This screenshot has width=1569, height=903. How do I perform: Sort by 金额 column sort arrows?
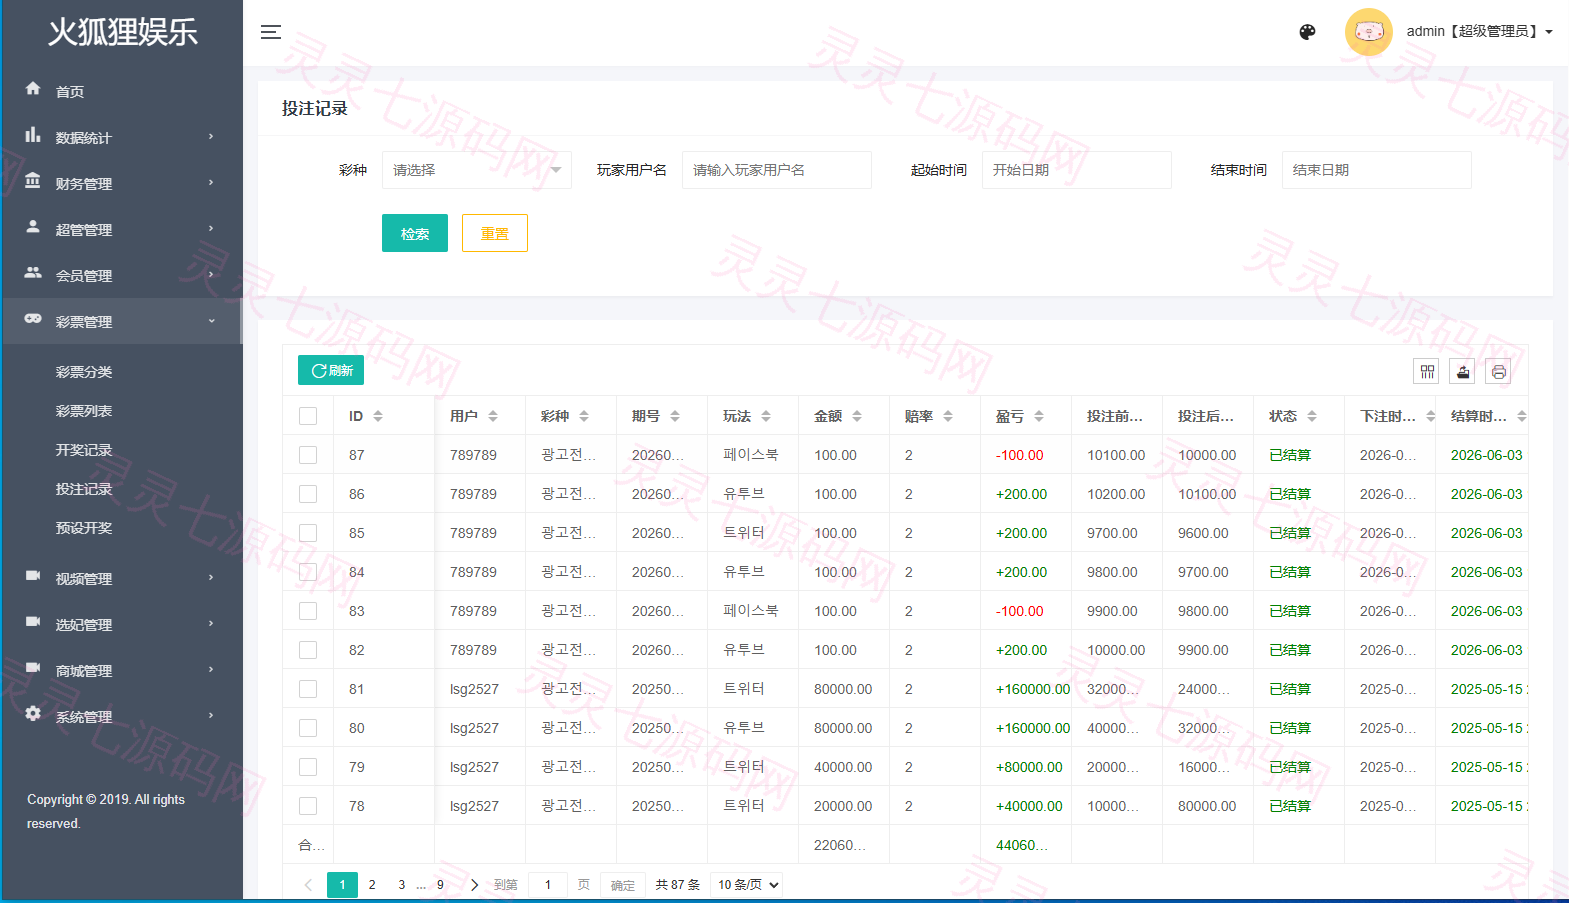tap(857, 416)
